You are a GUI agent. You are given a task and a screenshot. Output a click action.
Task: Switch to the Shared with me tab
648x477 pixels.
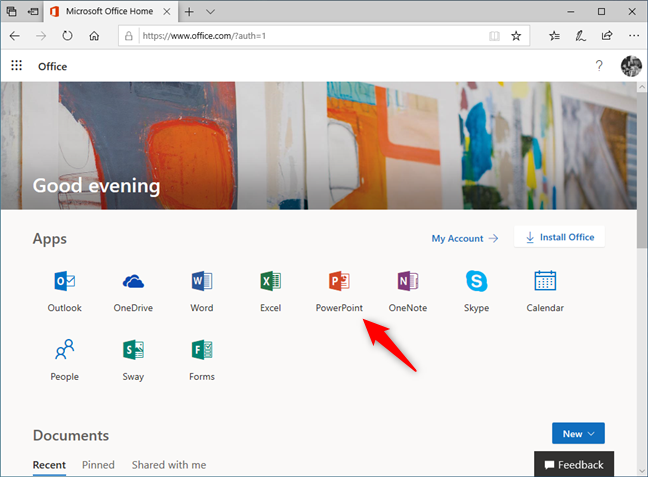tap(169, 465)
